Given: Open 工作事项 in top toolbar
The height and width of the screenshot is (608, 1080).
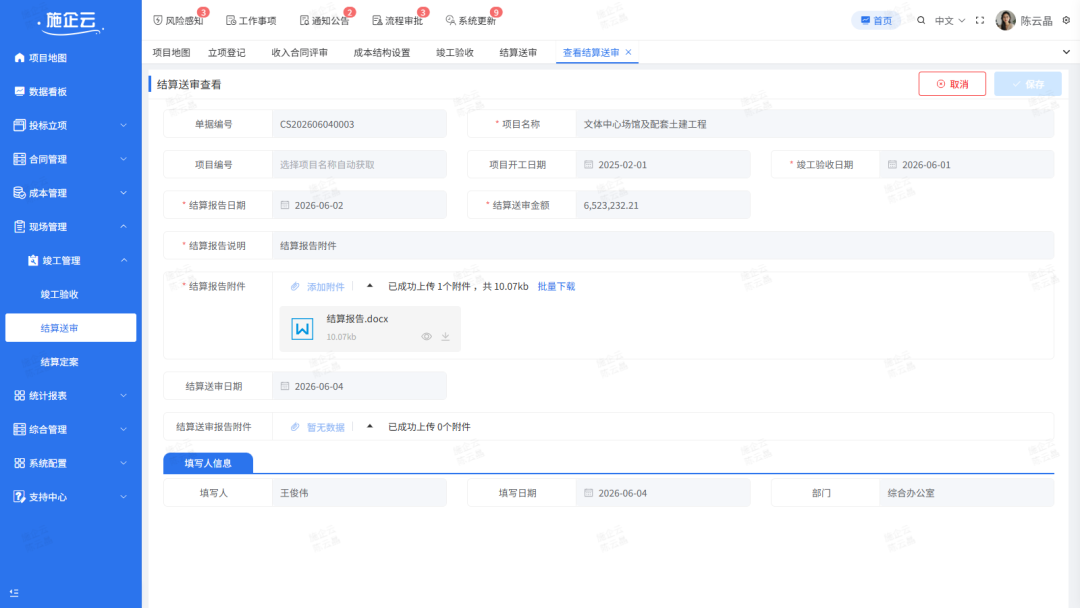Looking at the screenshot, I should (x=251, y=21).
